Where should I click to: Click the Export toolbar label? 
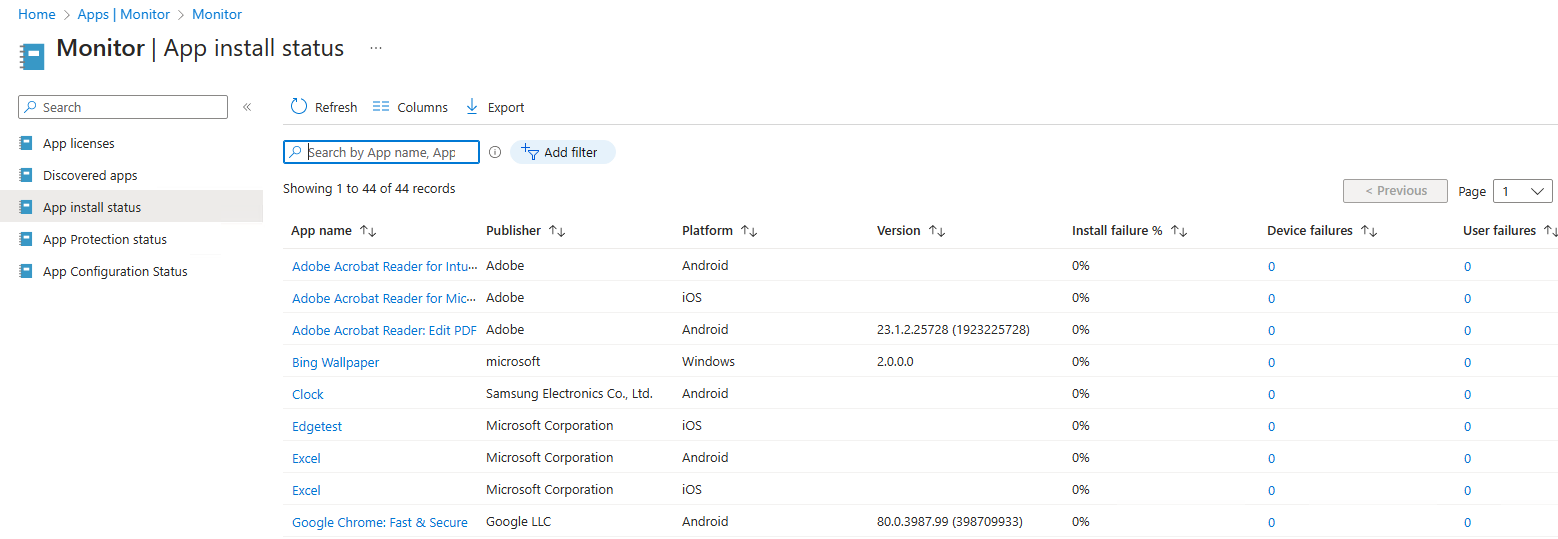506,107
